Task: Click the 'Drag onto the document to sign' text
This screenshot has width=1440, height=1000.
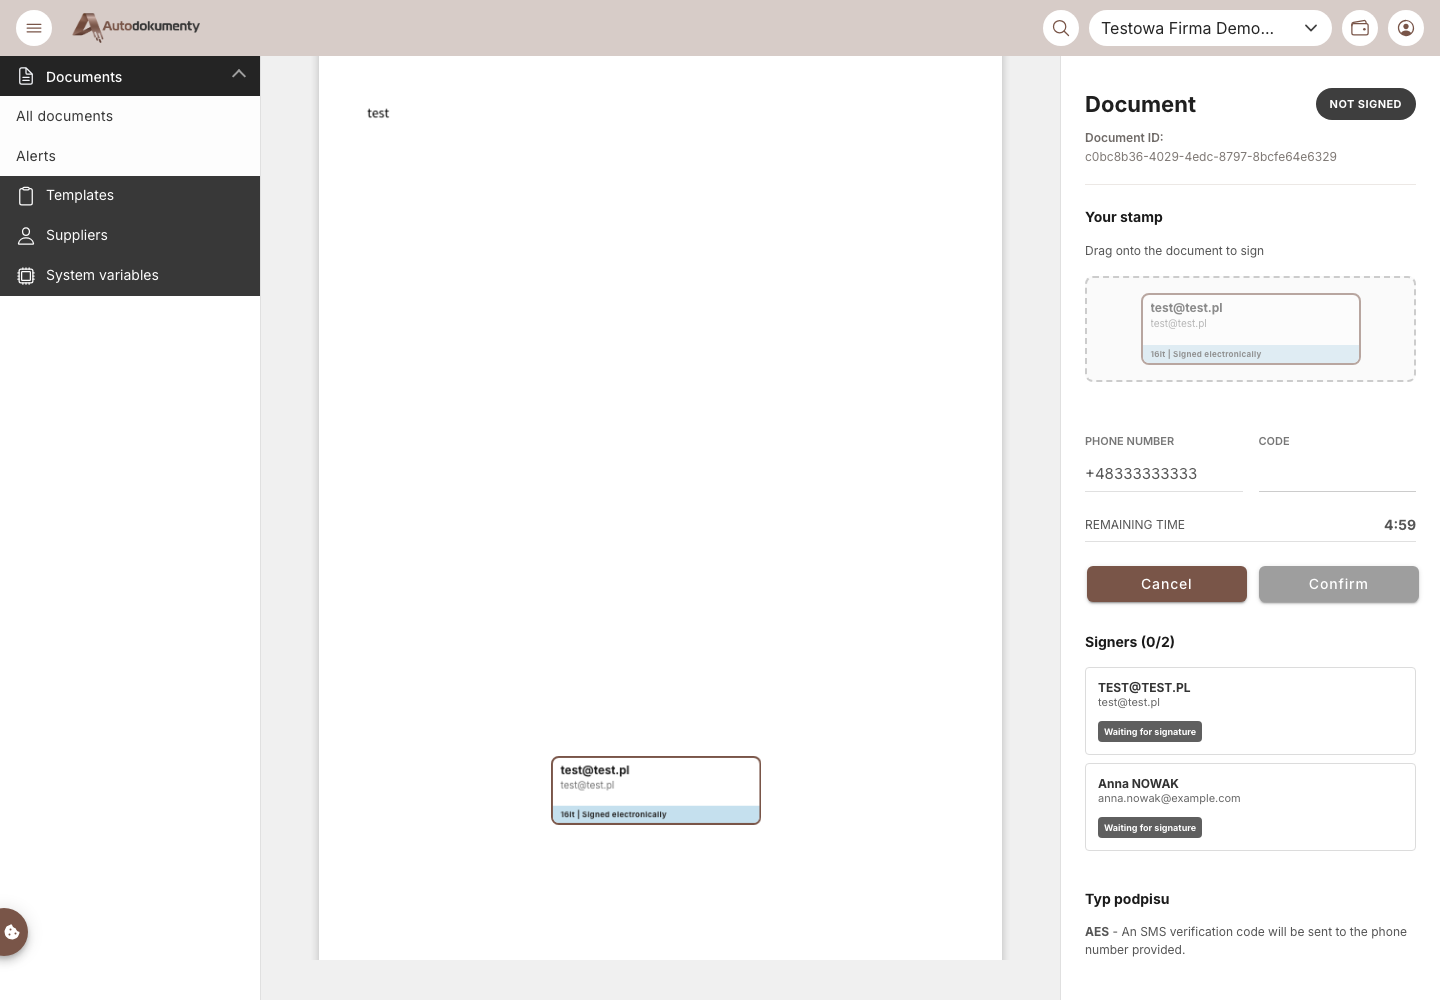Action: coord(1174,251)
